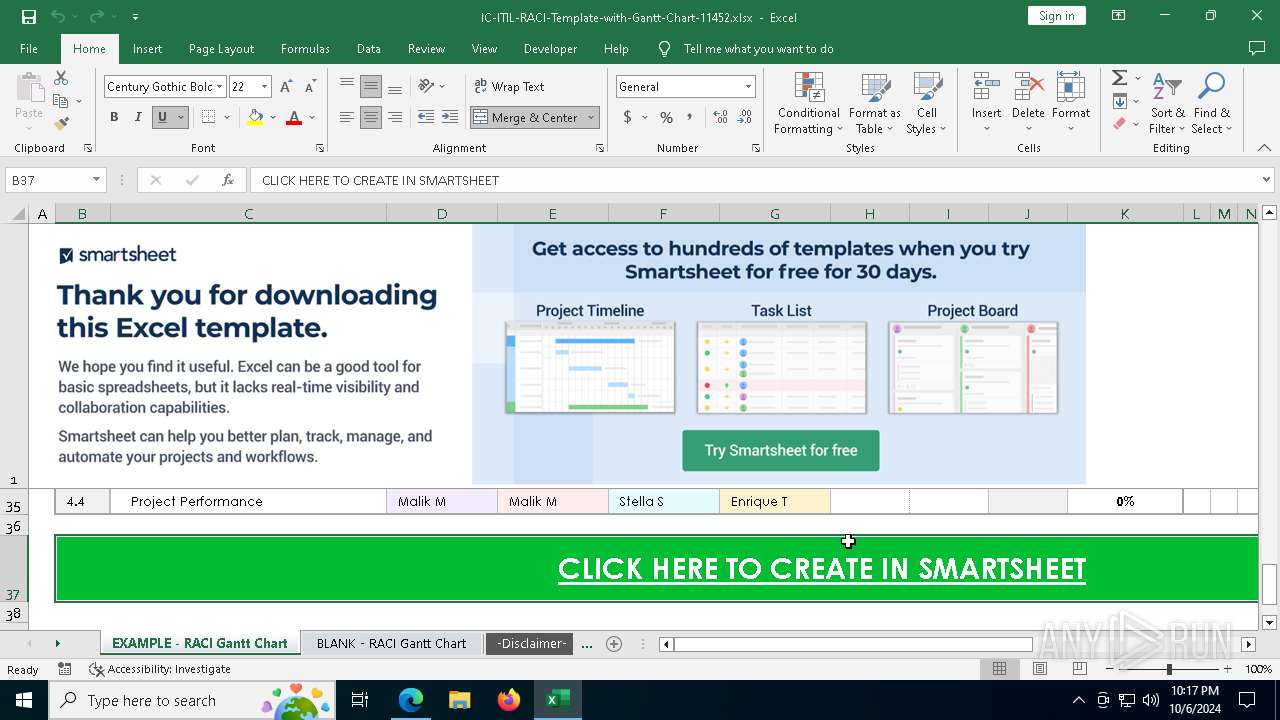The height and width of the screenshot is (720, 1280).
Task: Apply the yellow fill color bucket
Action: click(x=255, y=117)
